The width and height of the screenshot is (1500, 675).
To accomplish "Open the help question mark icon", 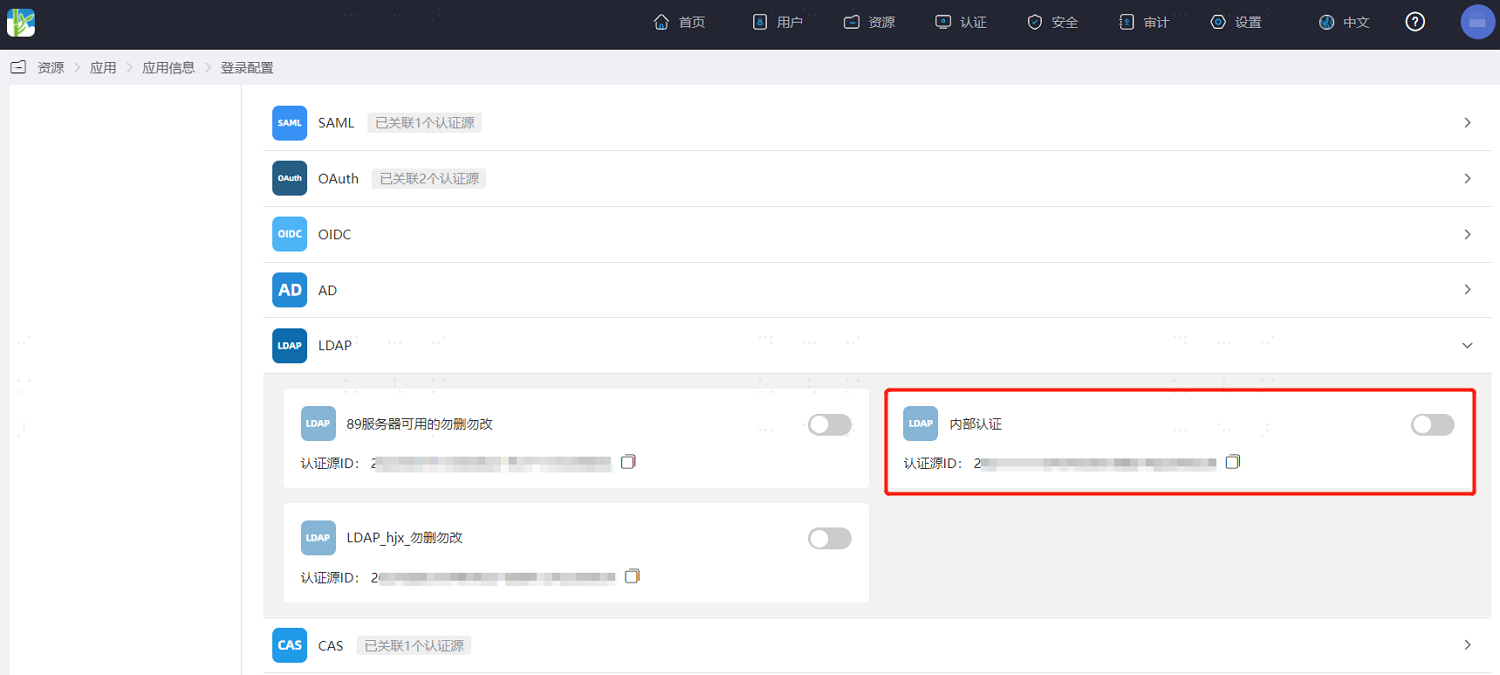I will coord(1415,22).
